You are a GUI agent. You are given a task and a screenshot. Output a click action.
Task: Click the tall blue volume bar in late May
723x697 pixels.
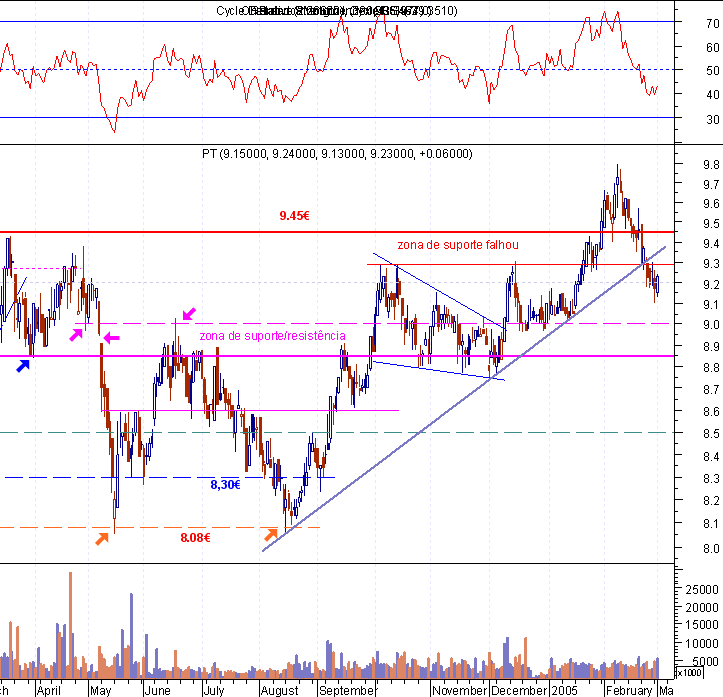point(131,636)
